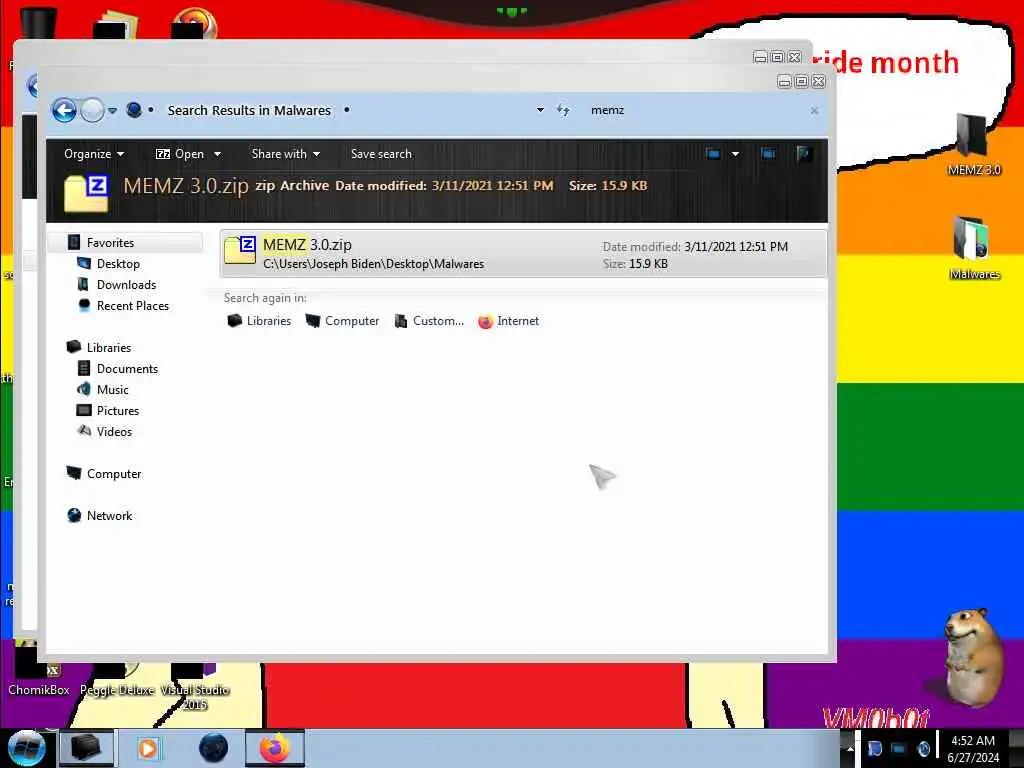Maximize the front Explorer window

(801, 82)
